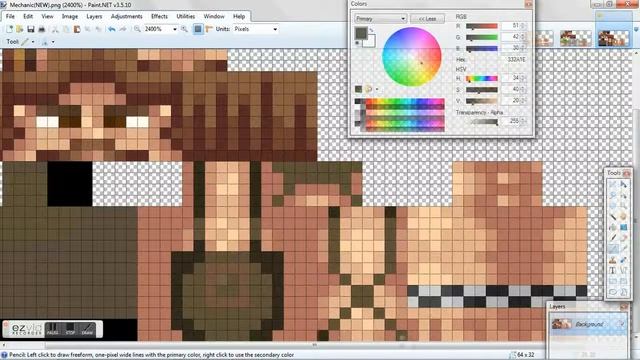Open the Layers menu
Viewport: 640px width, 360px height.
[94, 16]
